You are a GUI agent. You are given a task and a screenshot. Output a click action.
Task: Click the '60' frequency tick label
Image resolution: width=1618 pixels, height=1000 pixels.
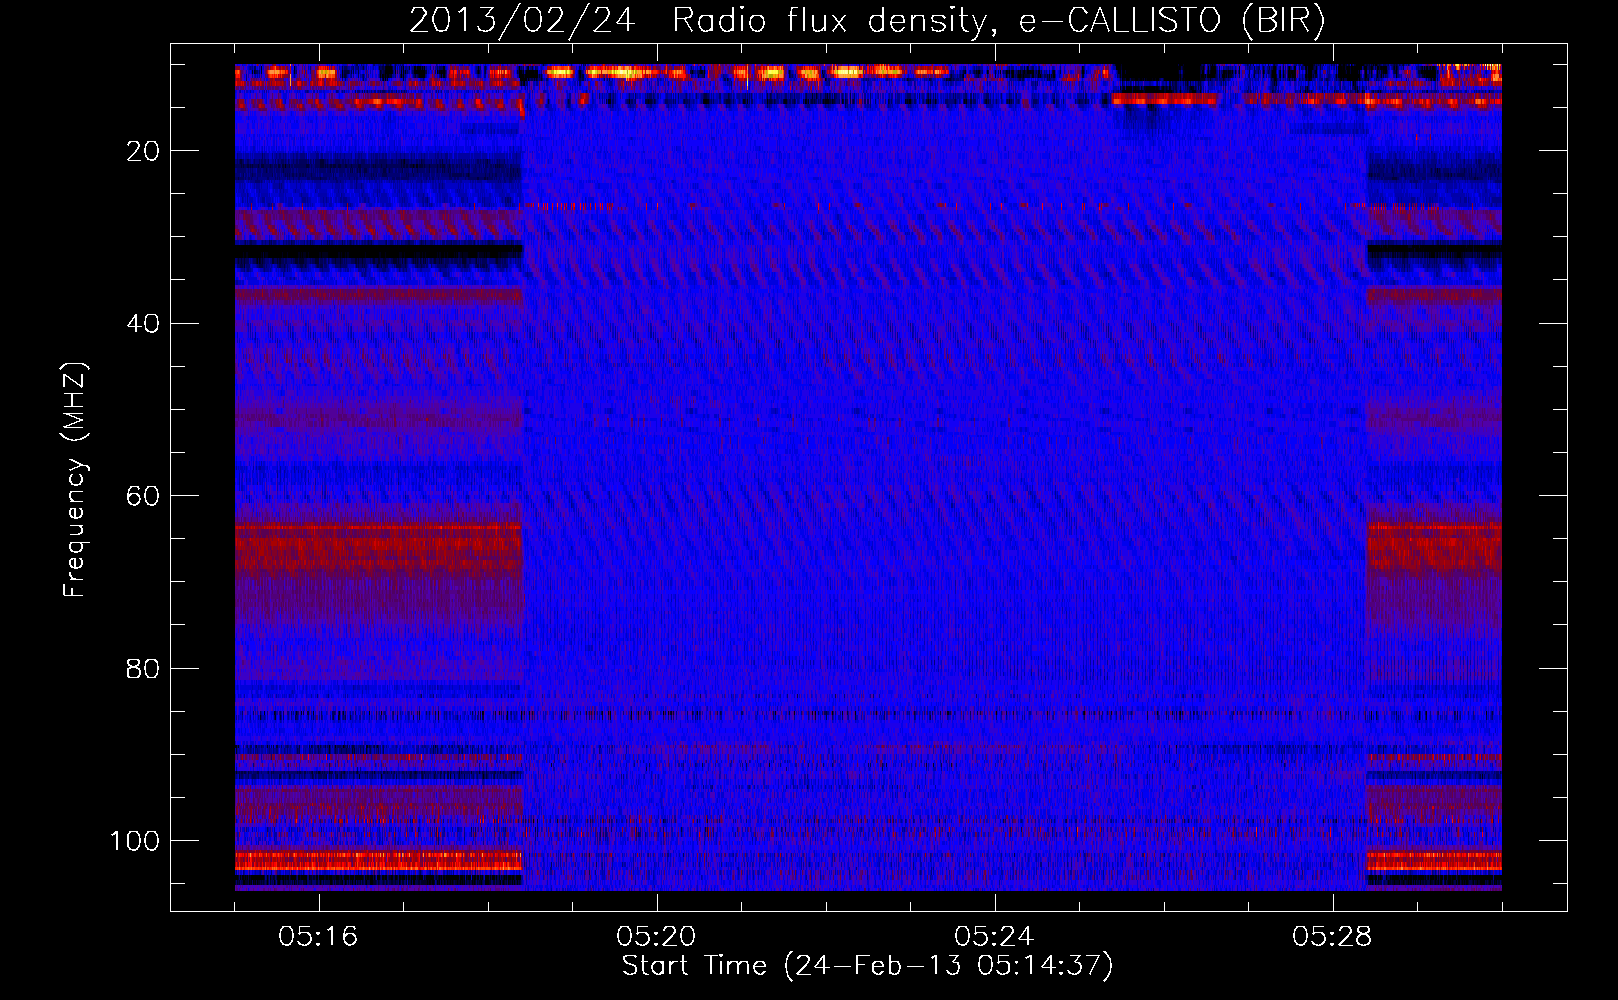point(143,496)
